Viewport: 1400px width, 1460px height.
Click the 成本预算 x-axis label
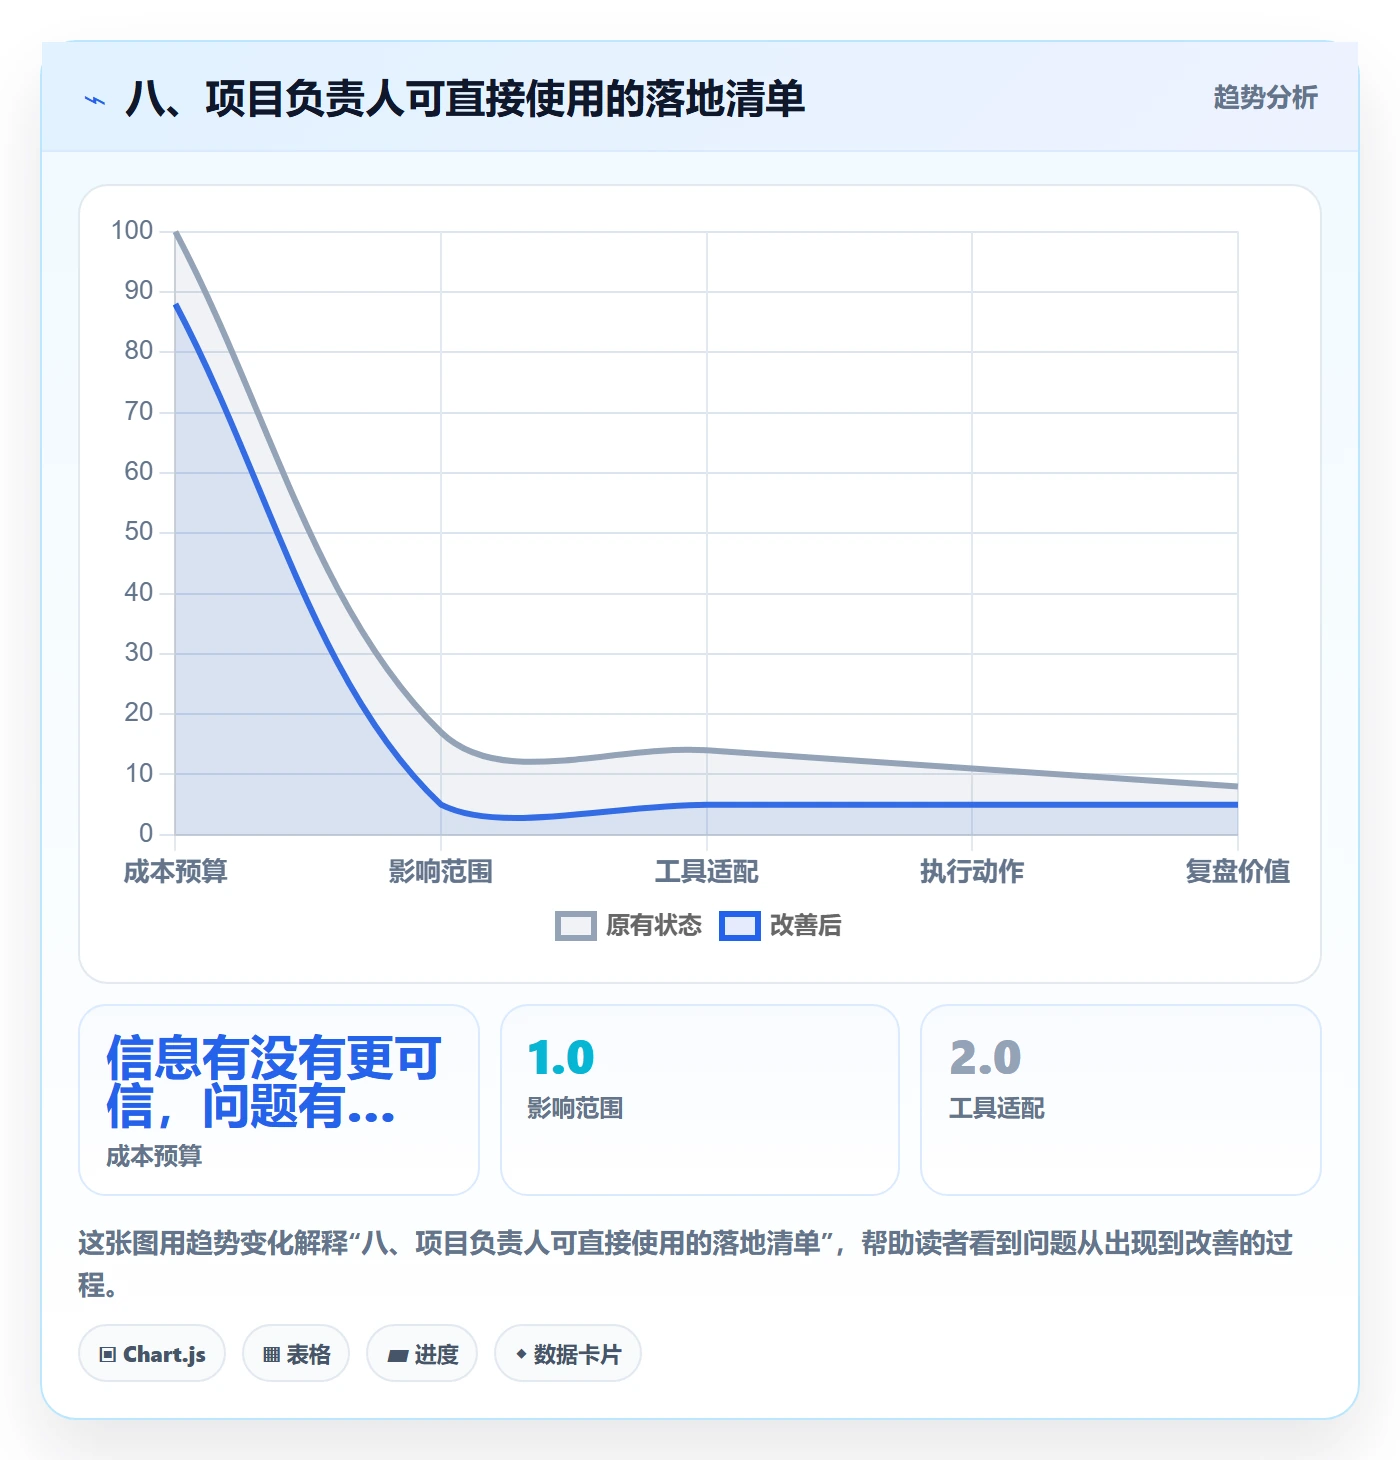pos(176,872)
